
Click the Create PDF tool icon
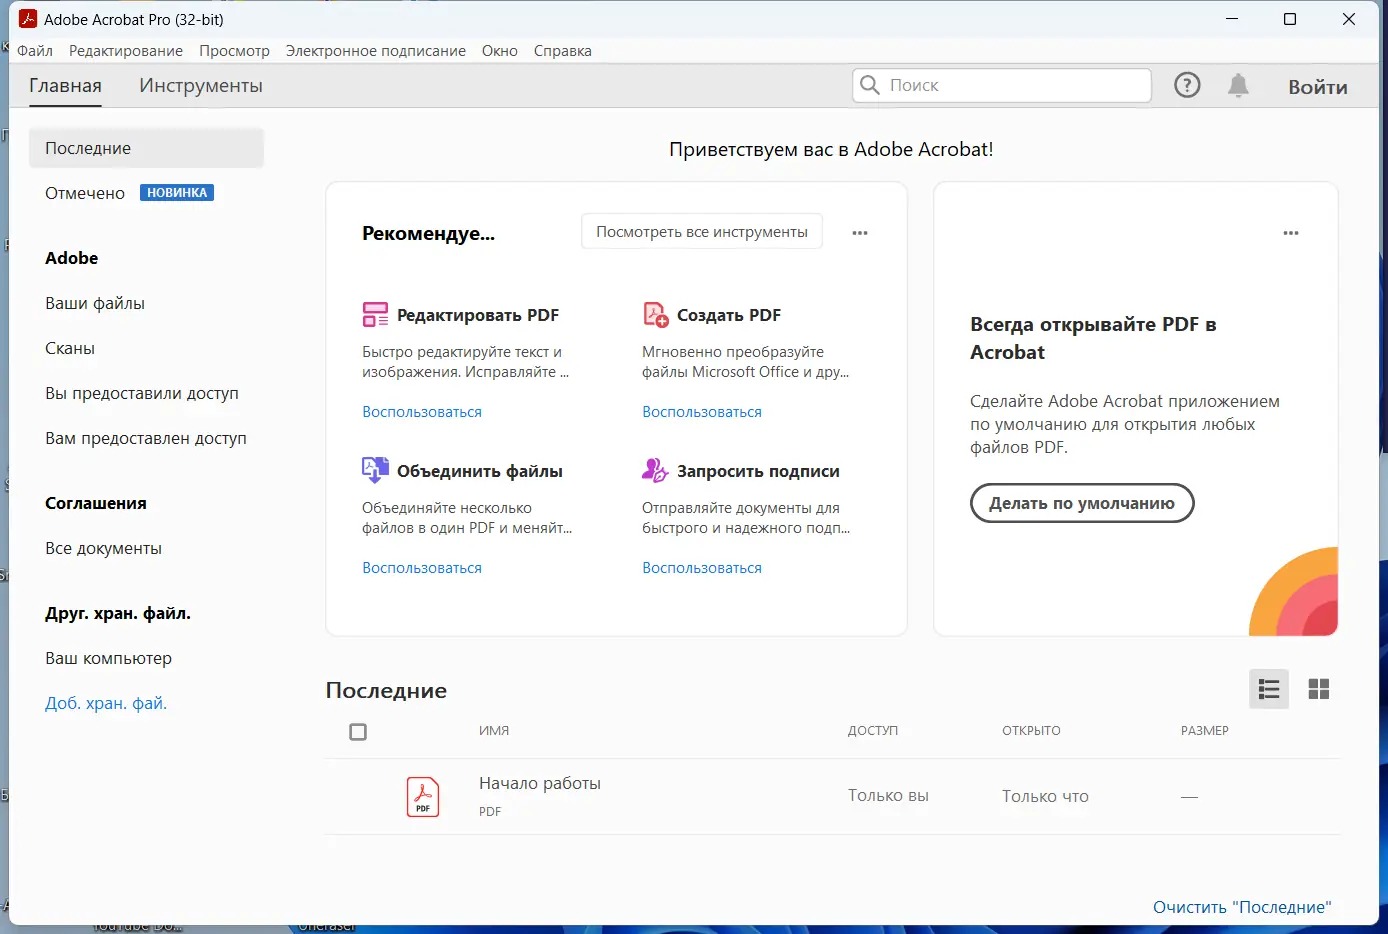click(655, 315)
